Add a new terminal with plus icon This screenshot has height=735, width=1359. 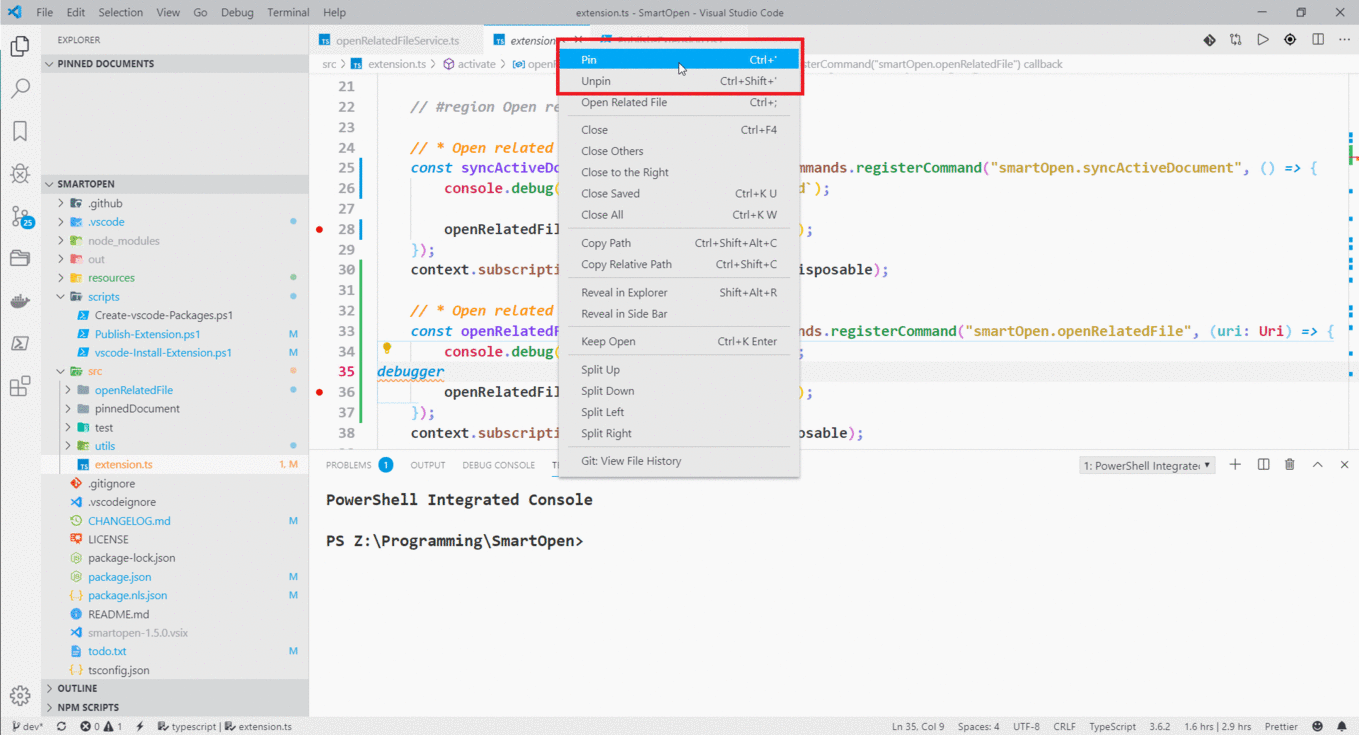click(x=1235, y=464)
